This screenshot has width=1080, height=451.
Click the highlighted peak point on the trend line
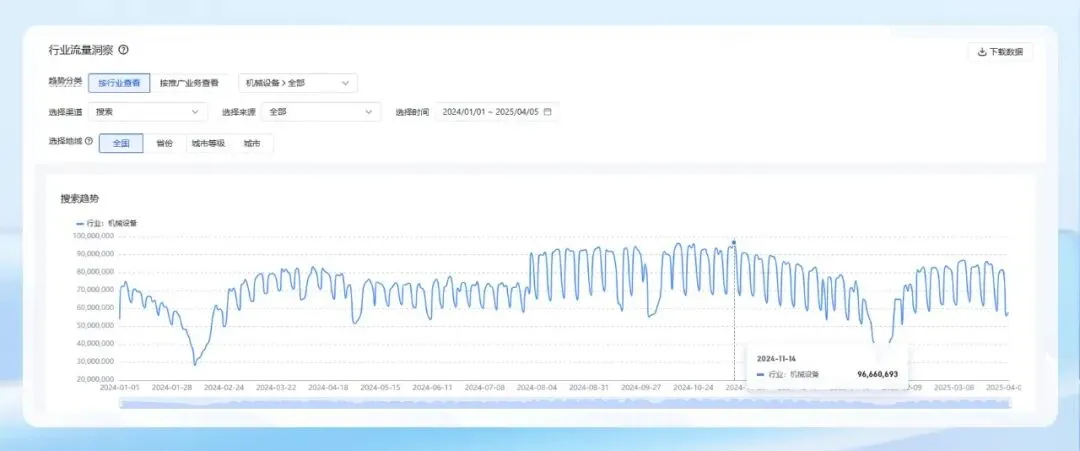[734, 242]
